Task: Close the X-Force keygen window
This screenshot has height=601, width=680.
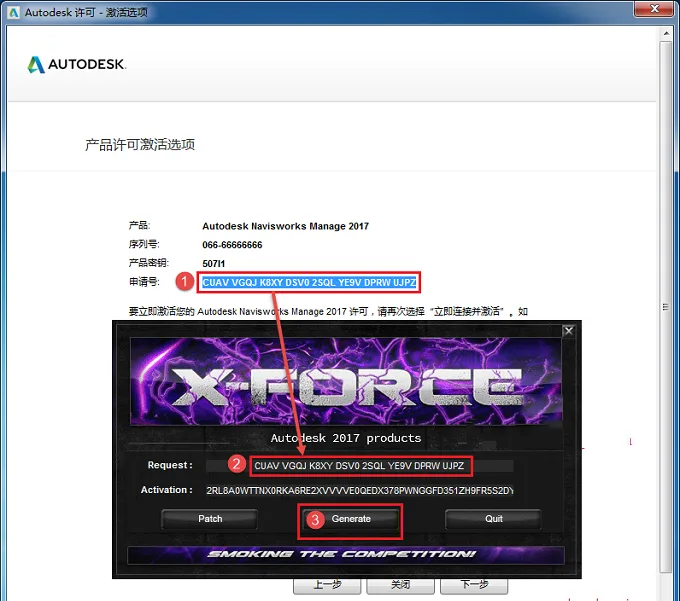Action: pos(569,331)
